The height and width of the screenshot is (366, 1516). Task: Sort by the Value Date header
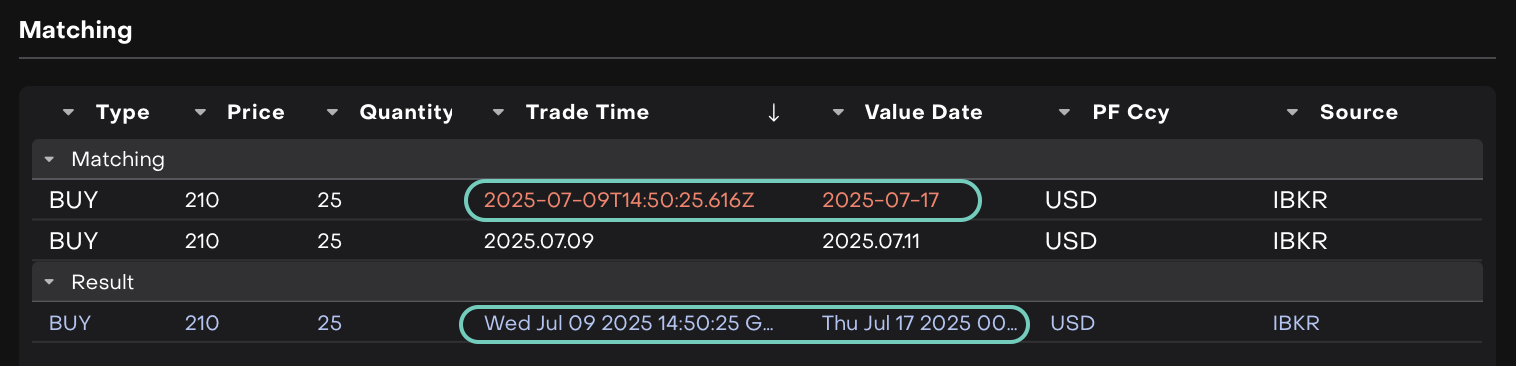point(923,113)
